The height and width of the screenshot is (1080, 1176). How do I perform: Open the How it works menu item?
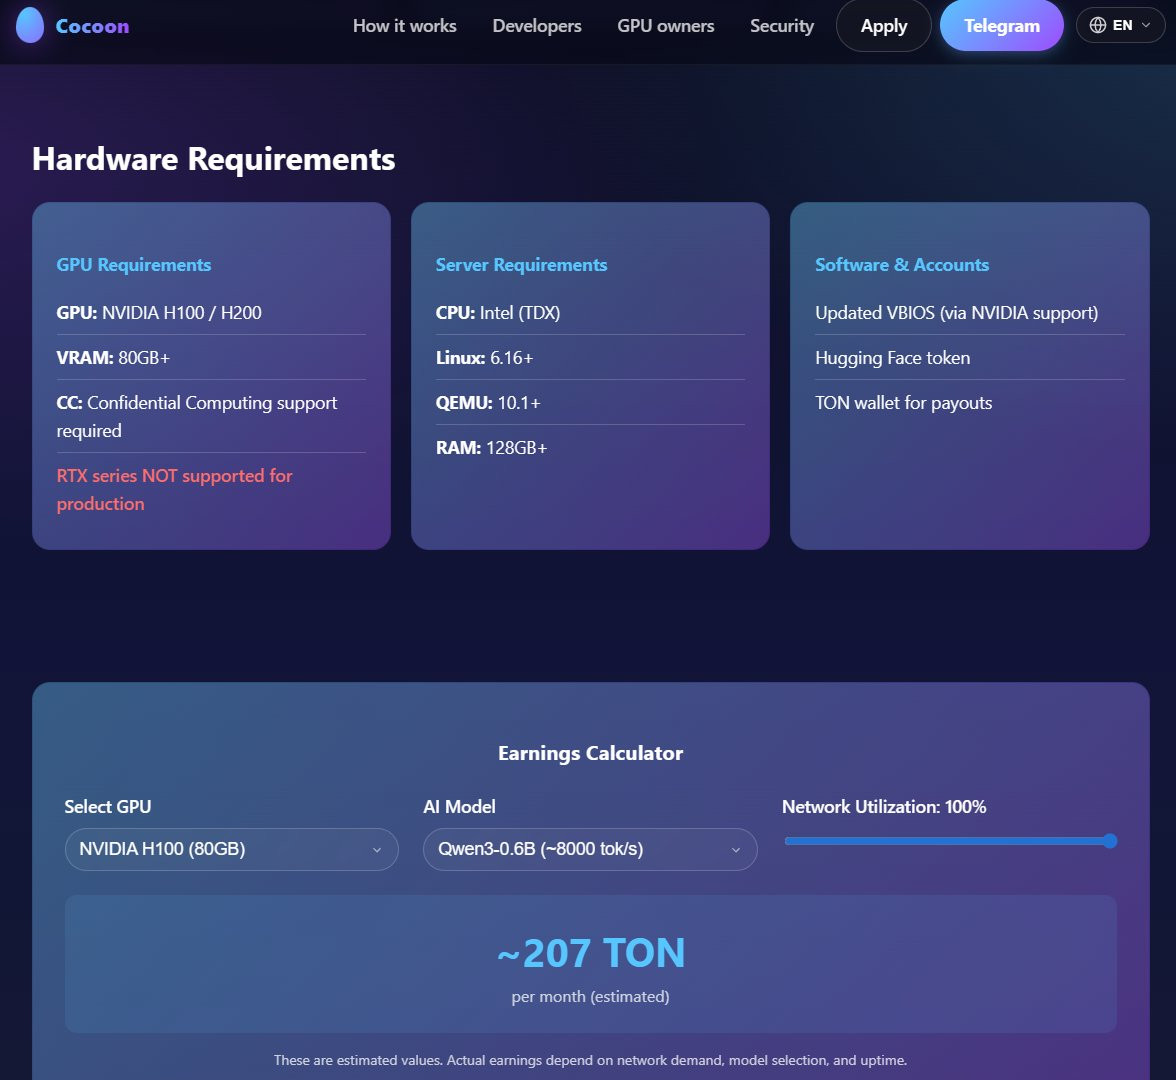tap(404, 26)
